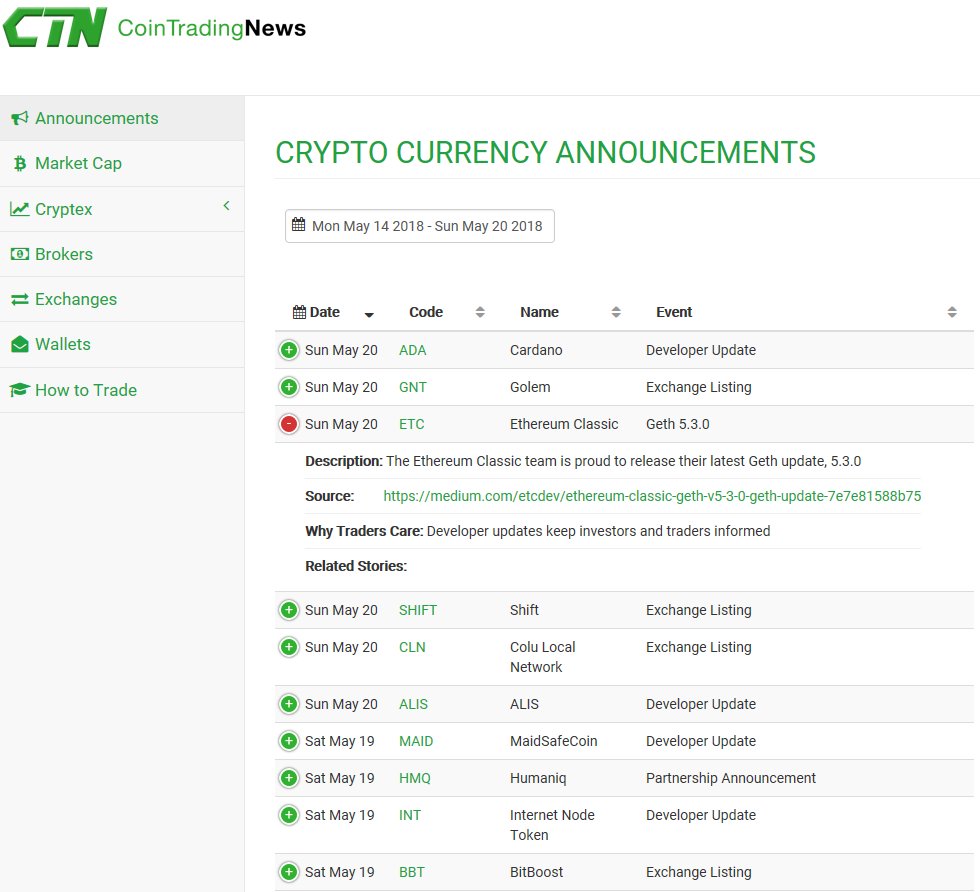Click the calendar icon in date range picker
Viewport: 980px width, 892px height.
299,225
